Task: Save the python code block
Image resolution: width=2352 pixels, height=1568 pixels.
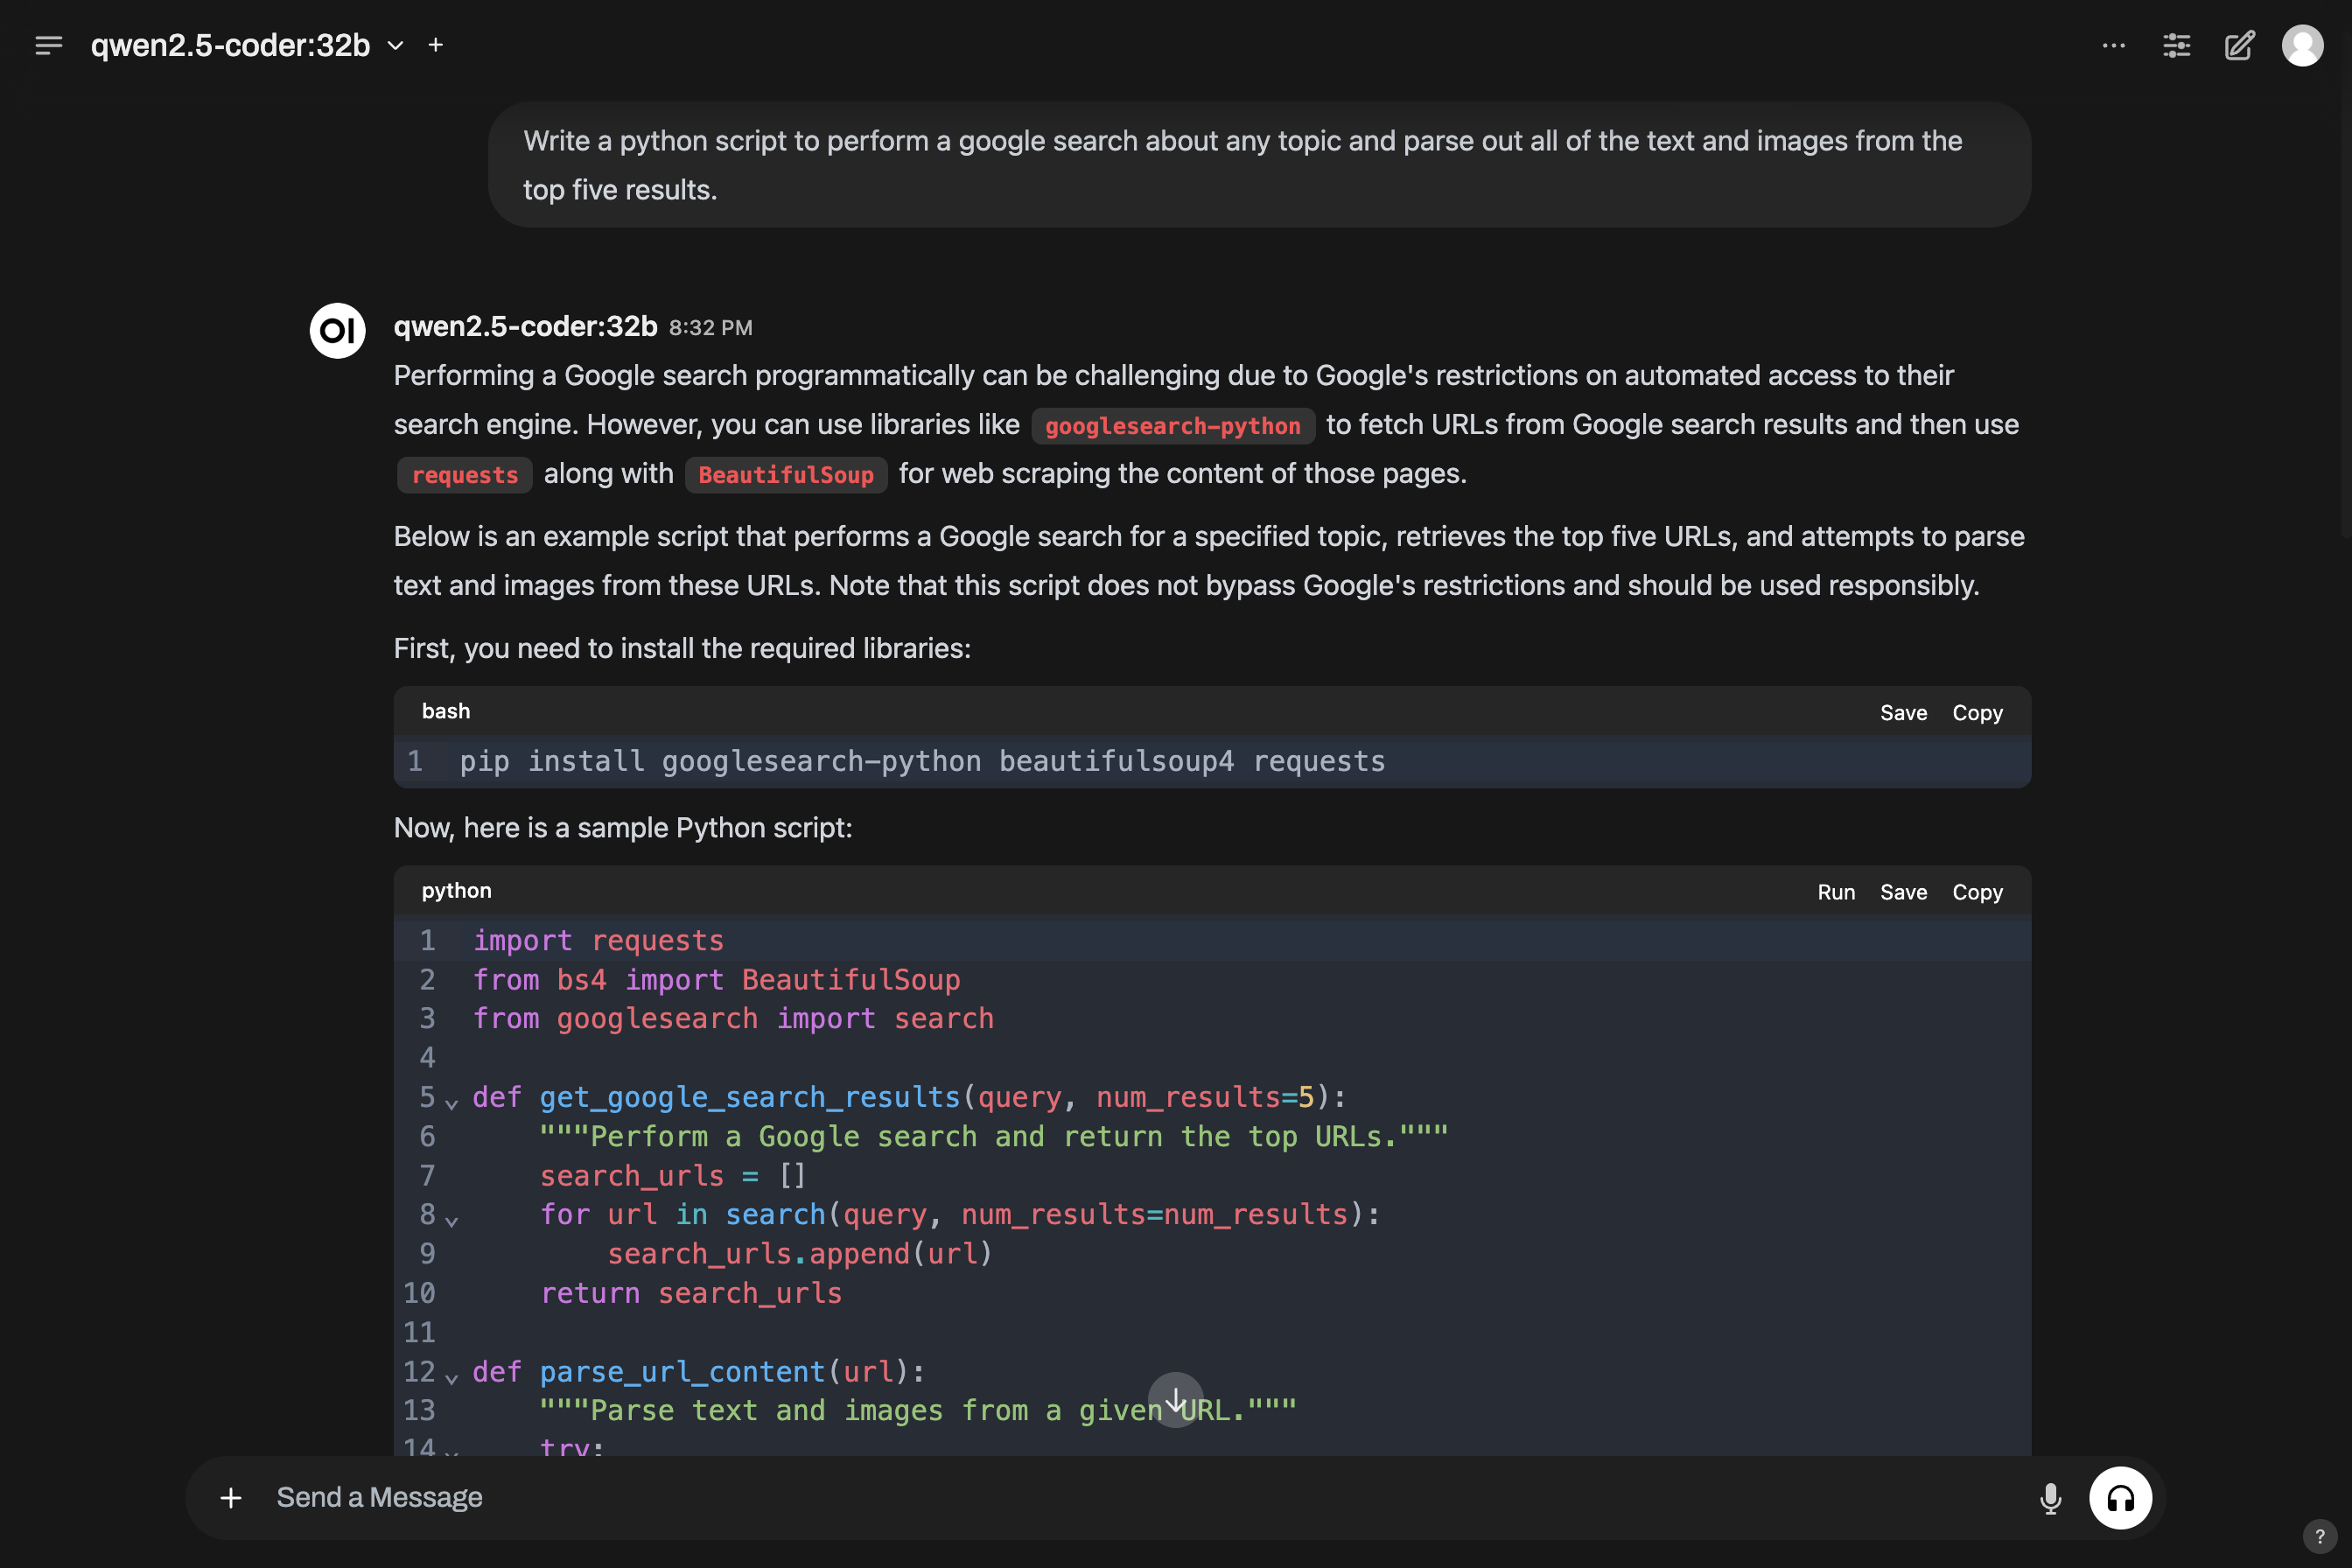Action: 1903,891
